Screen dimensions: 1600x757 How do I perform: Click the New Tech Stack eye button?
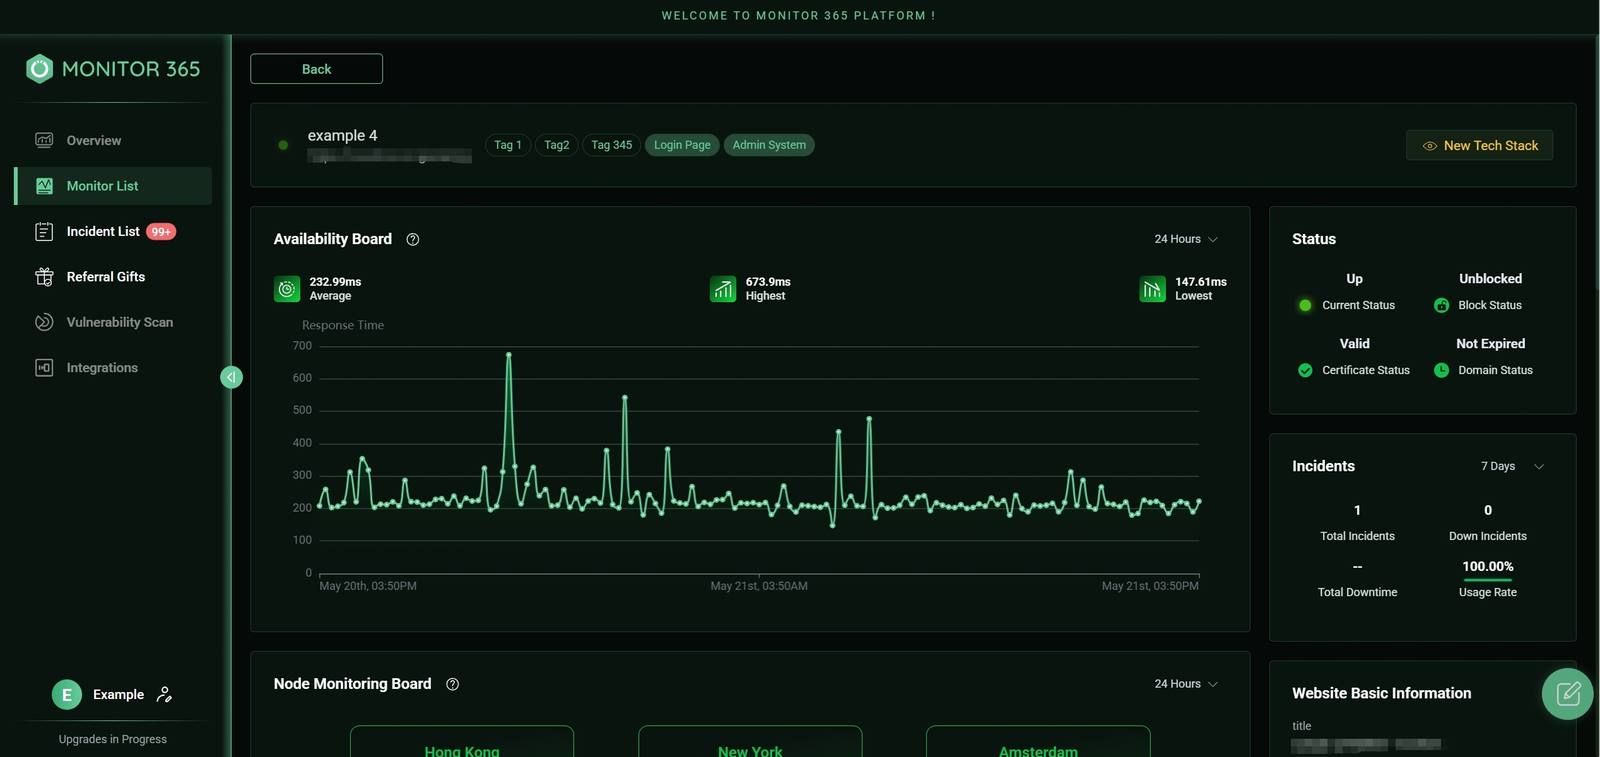(1479, 146)
